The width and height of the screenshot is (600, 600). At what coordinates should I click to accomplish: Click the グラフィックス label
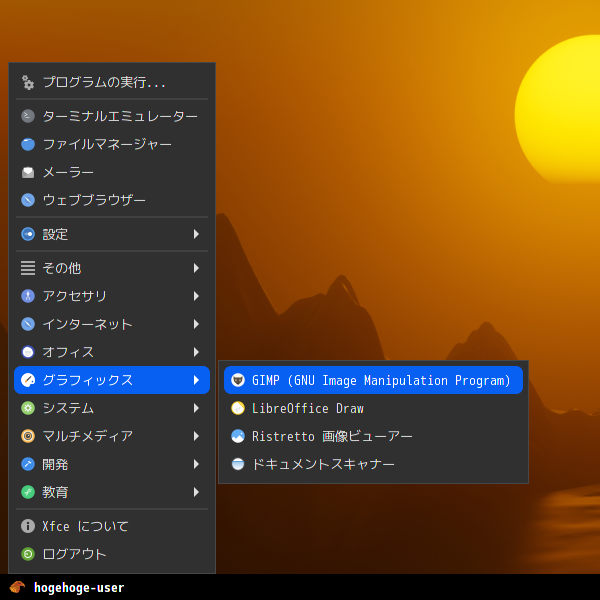coord(87,380)
